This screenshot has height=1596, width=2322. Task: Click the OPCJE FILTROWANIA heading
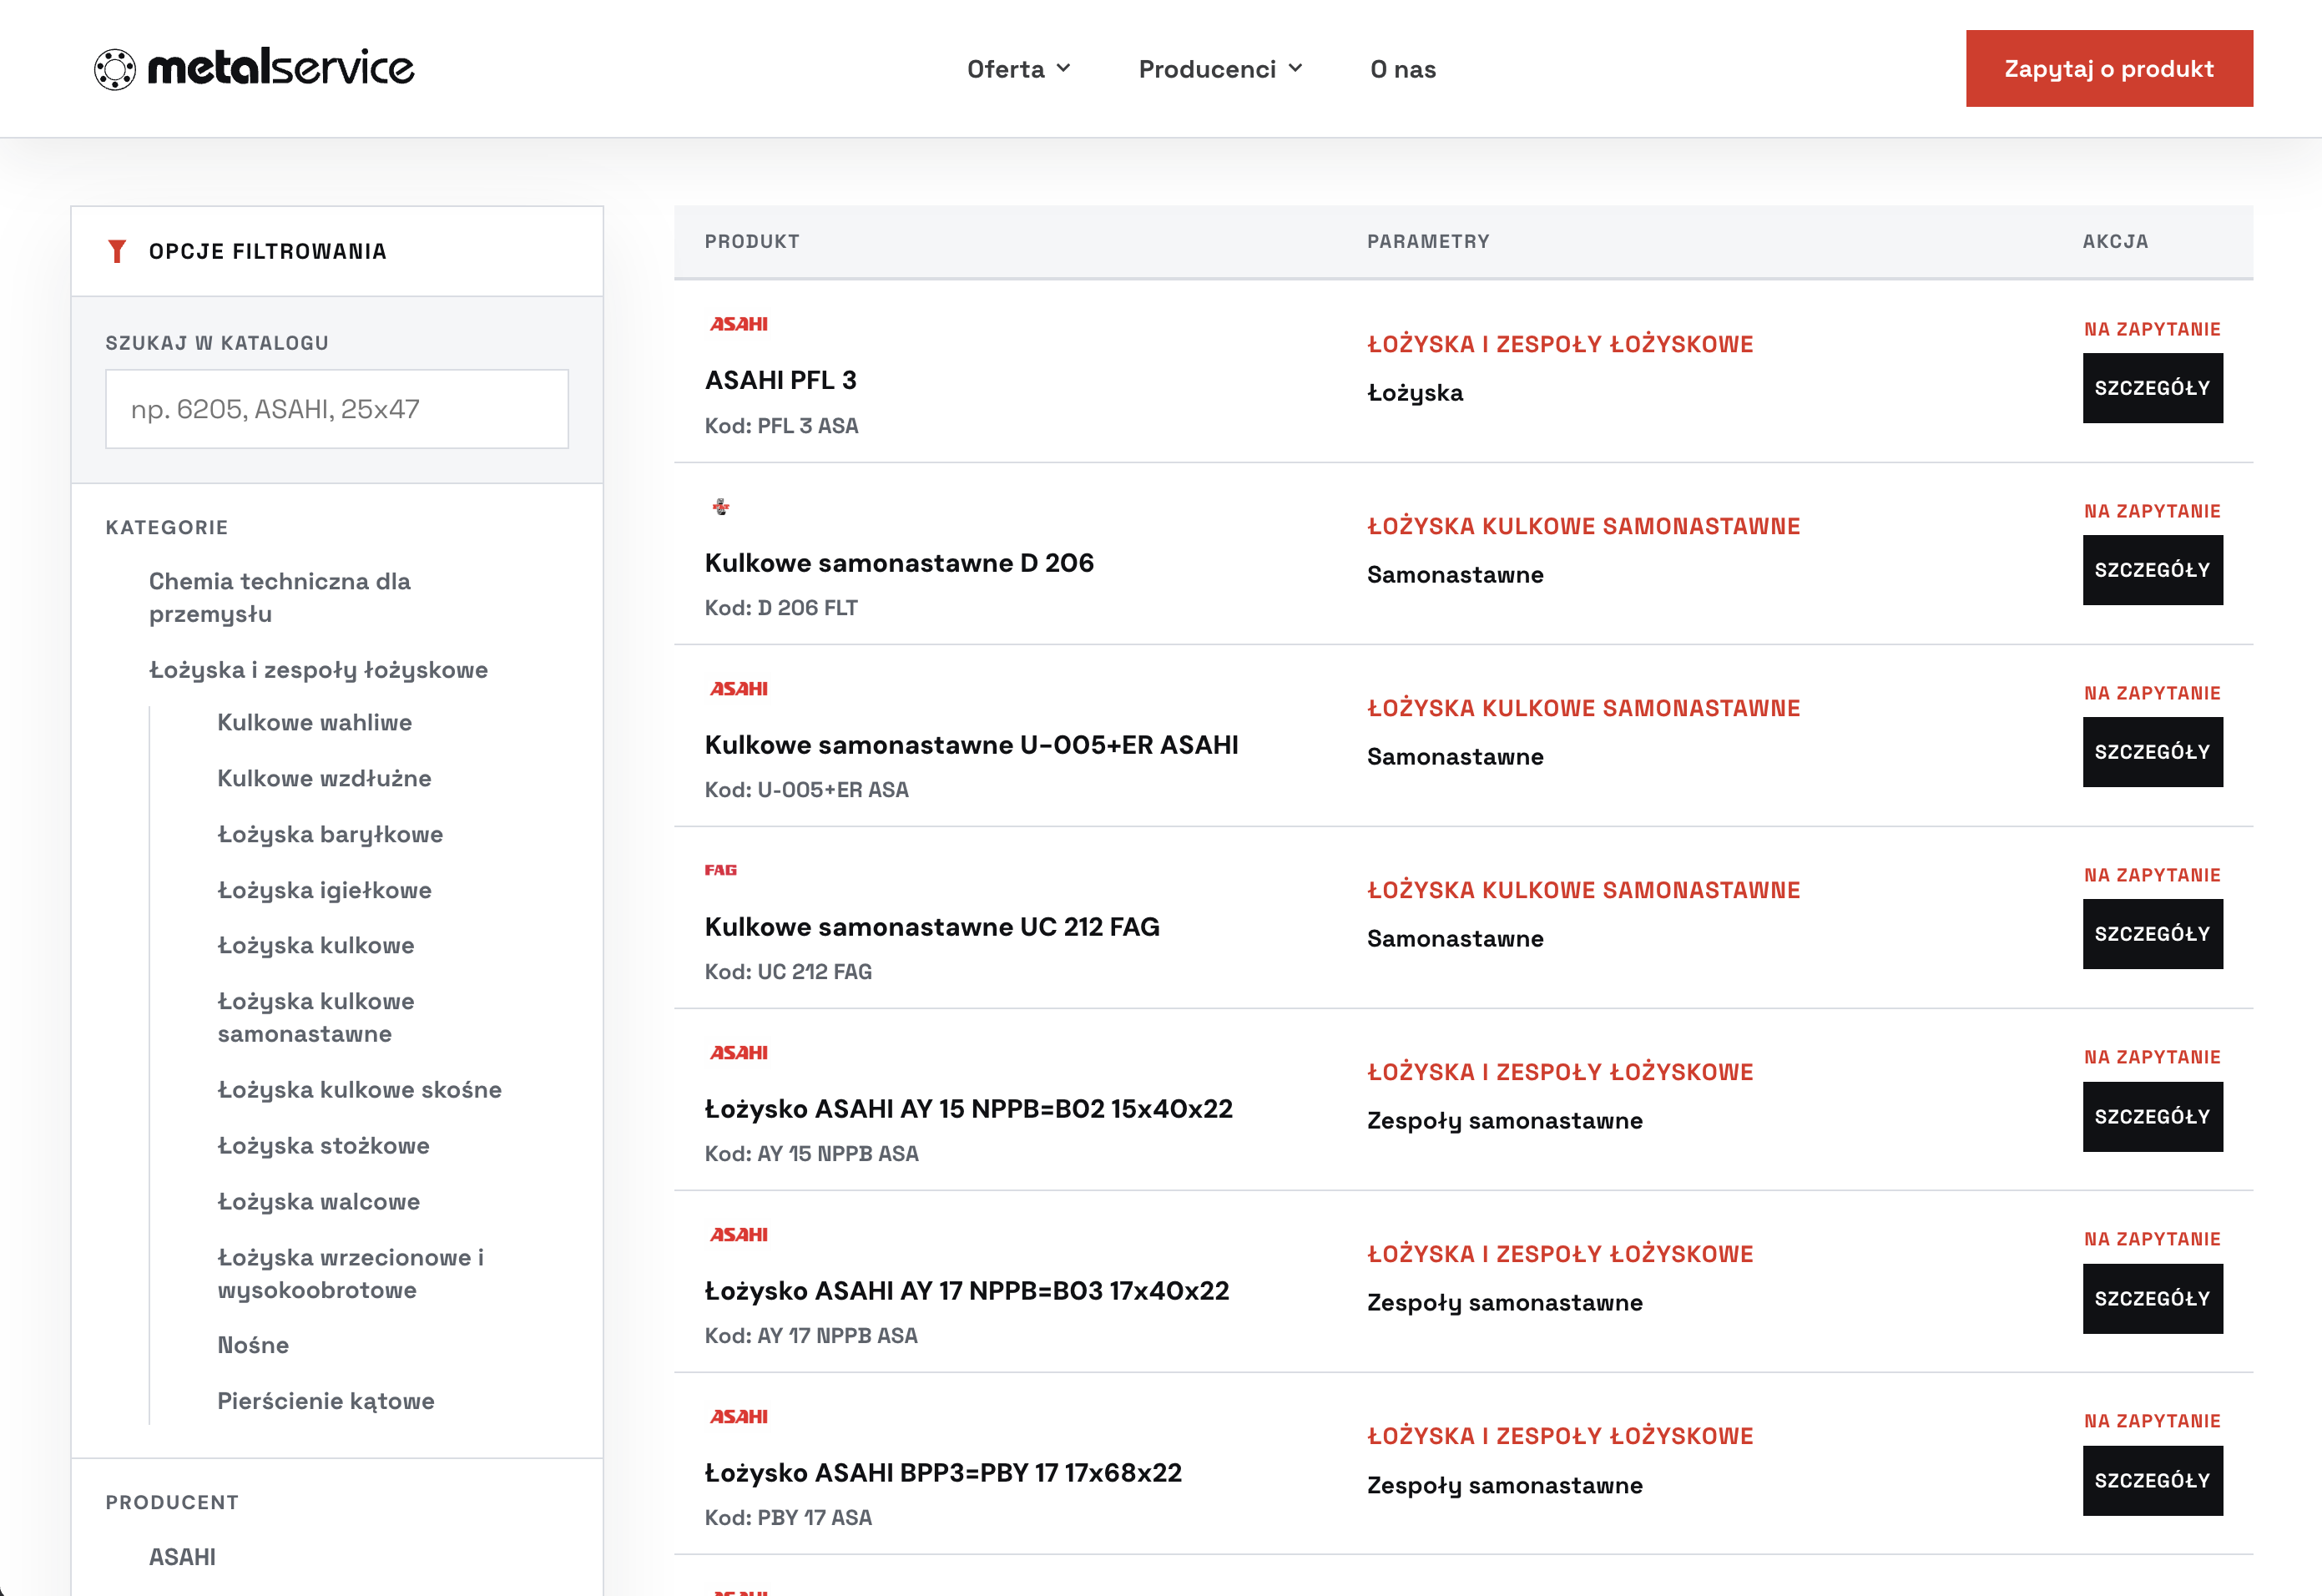(267, 251)
